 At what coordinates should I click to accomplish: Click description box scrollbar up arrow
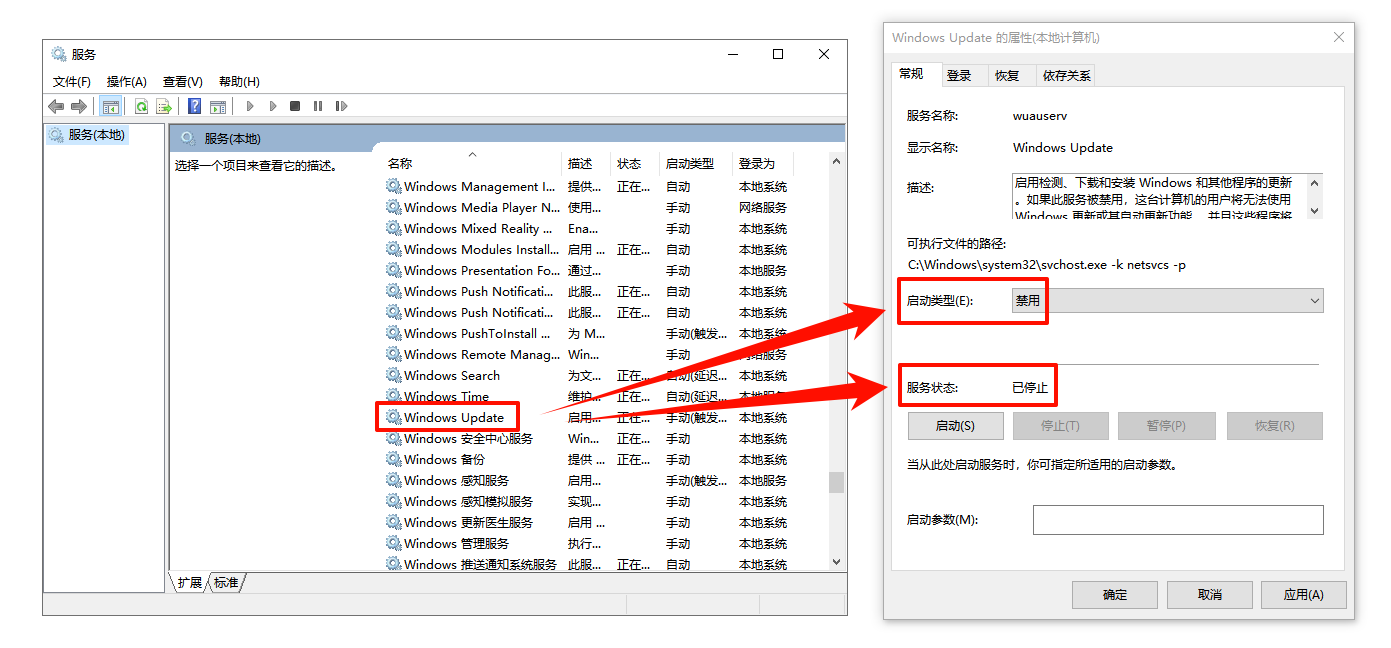(x=1315, y=182)
